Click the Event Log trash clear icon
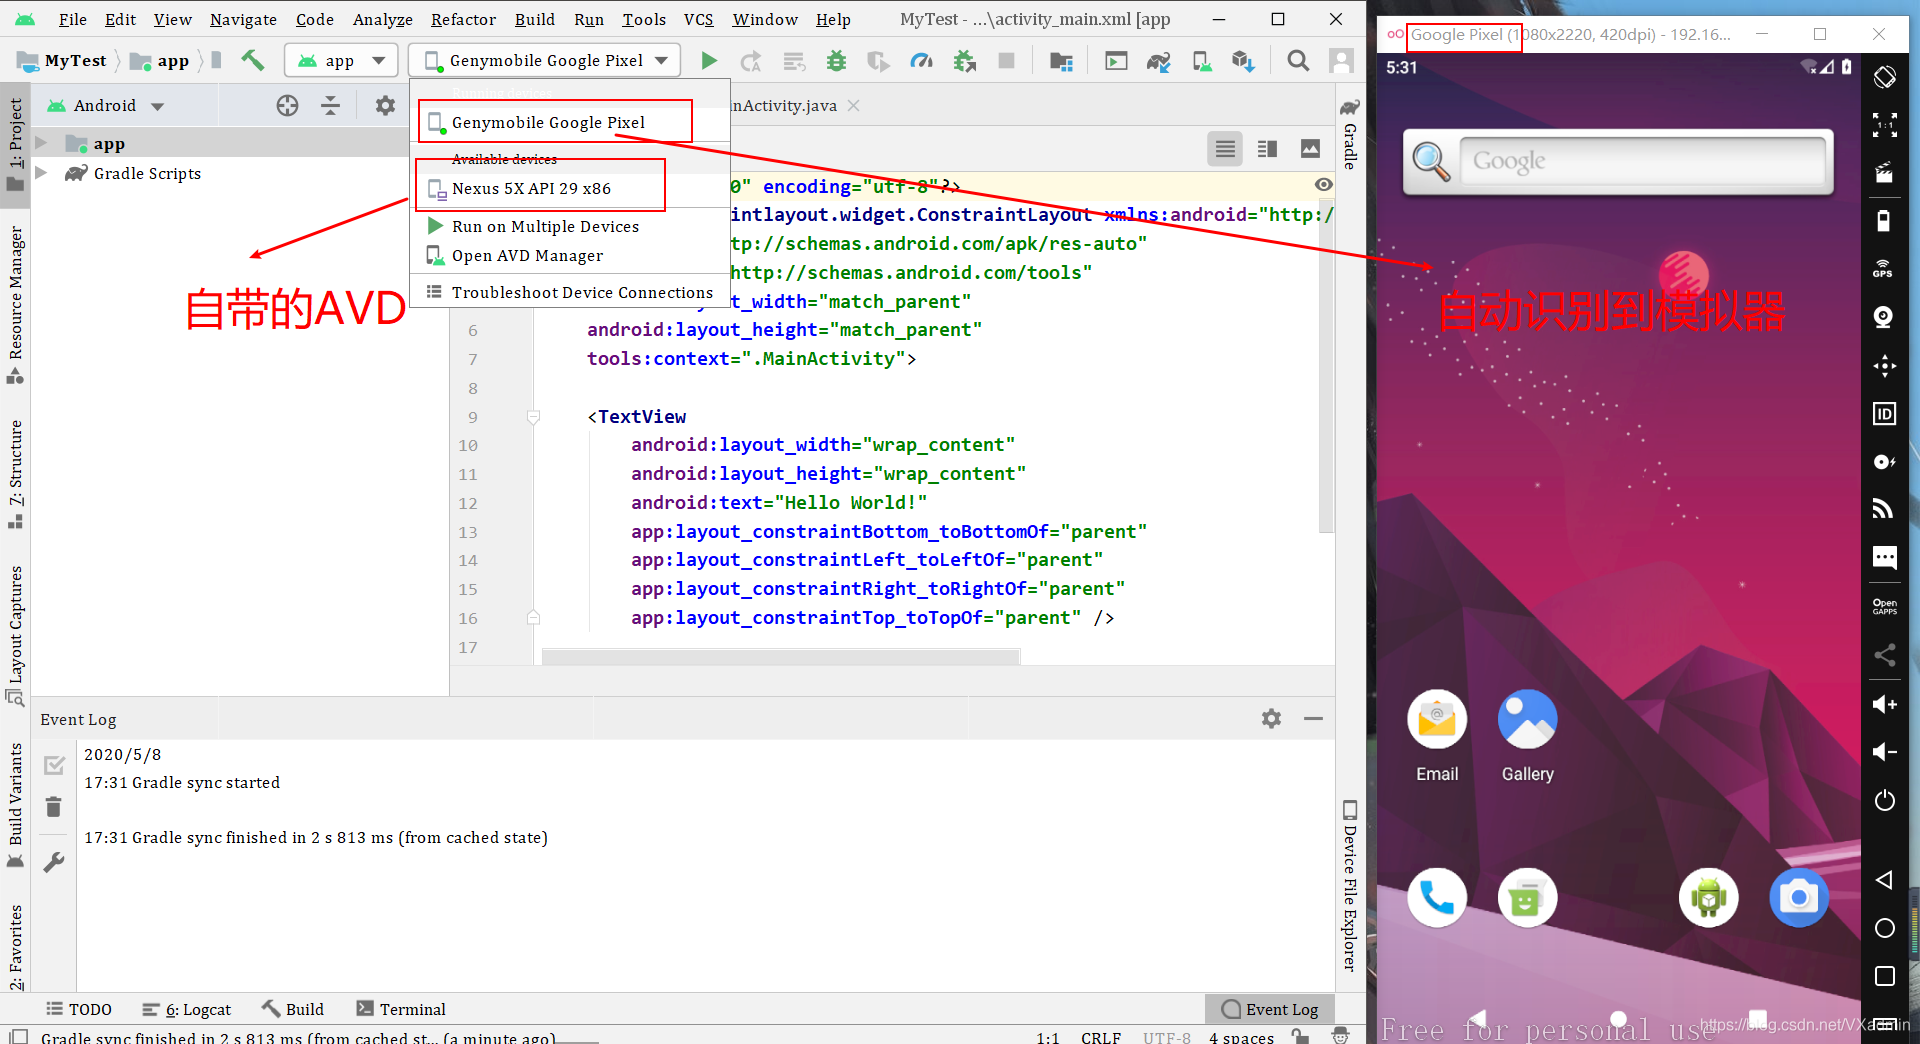1920x1044 pixels. click(54, 807)
